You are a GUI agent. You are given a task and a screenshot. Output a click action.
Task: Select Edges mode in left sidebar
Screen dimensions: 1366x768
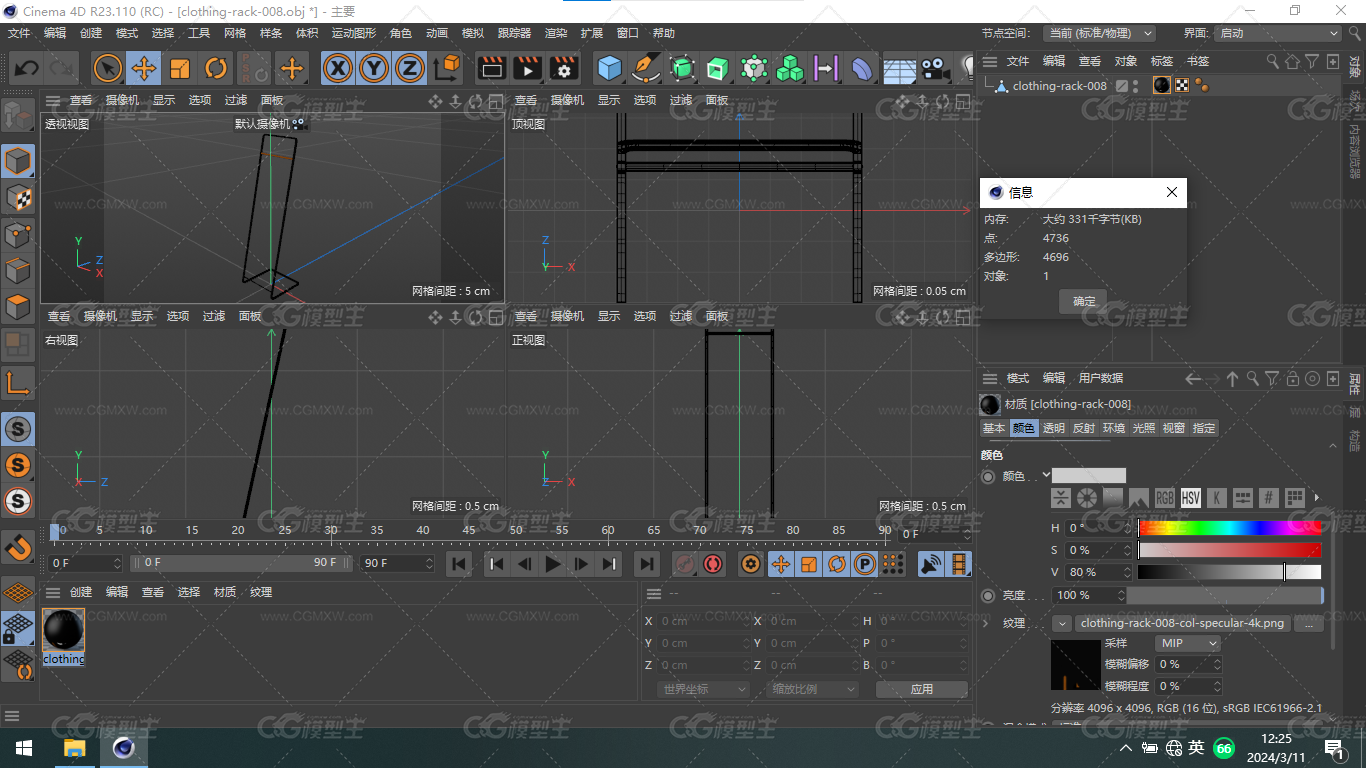(x=18, y=271)
